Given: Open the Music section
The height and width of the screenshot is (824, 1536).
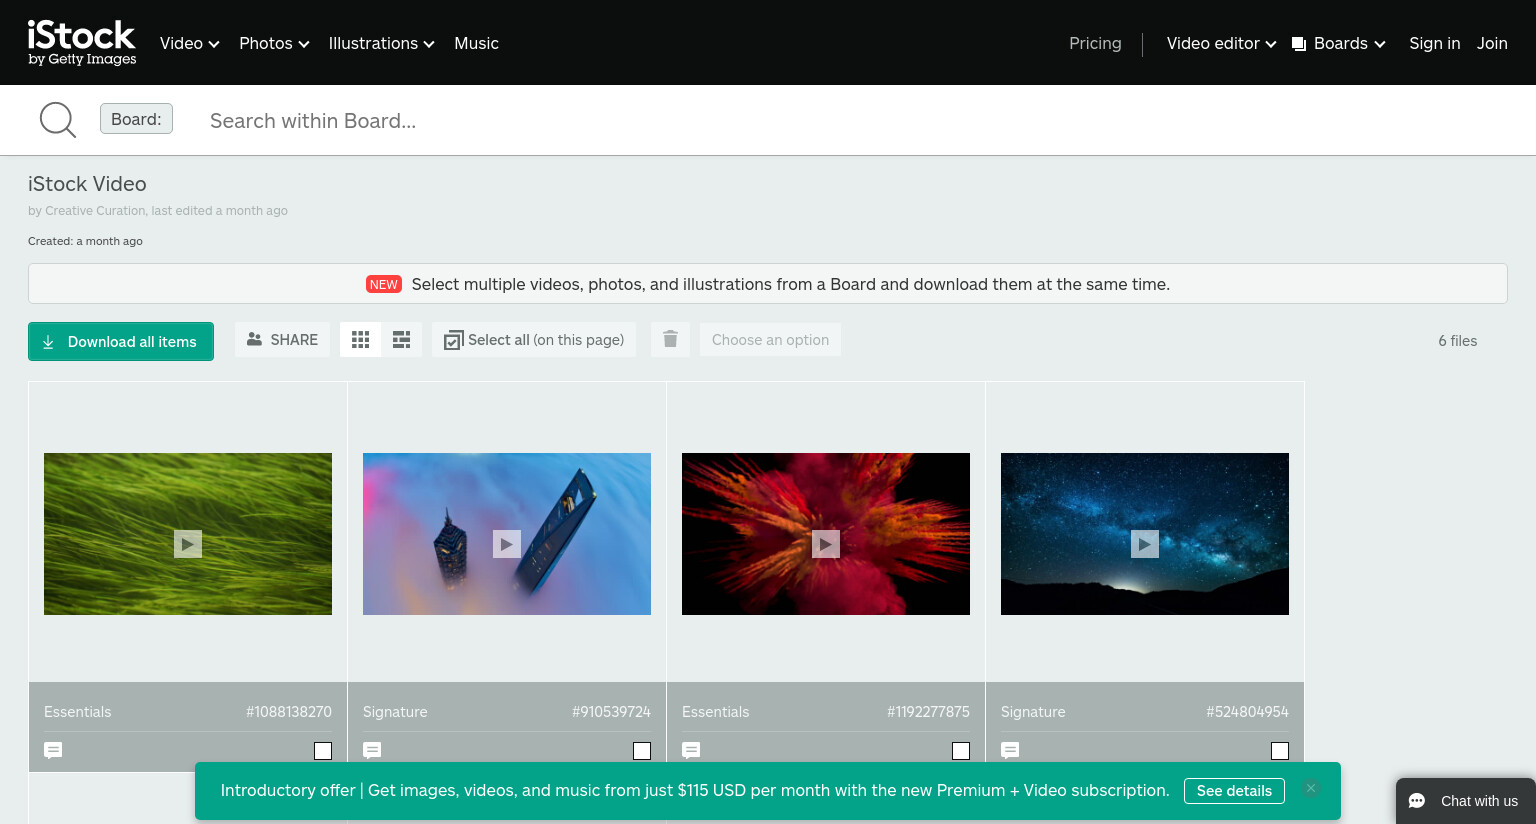Looking at the screenshot, I should 476,43.
